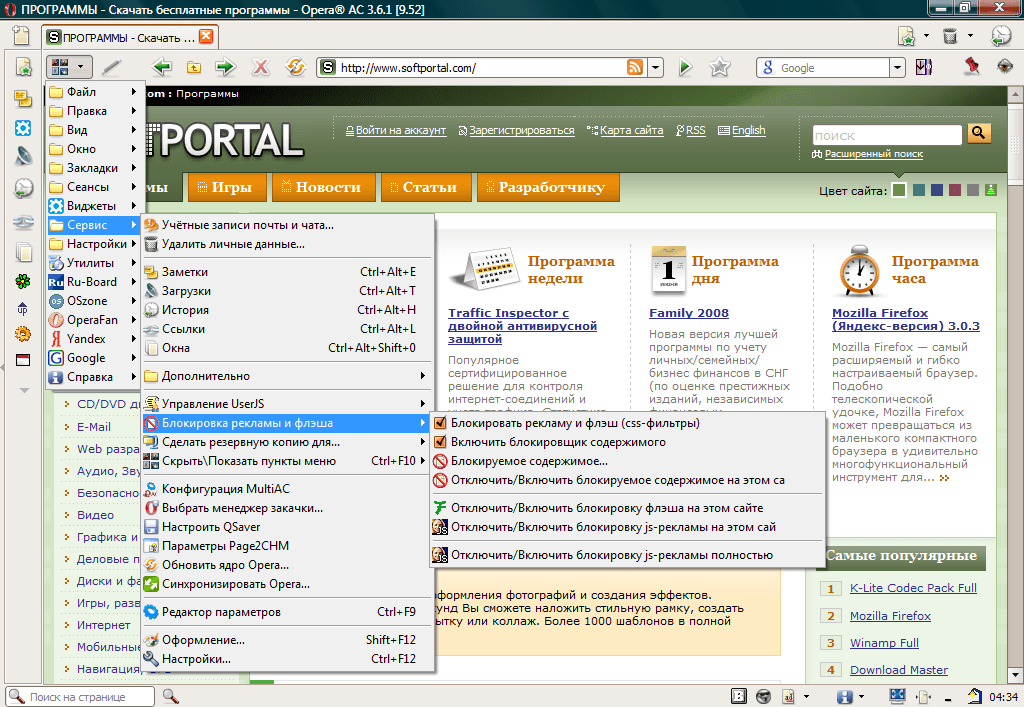Open the address bar history dropdown arrow
This screenshot has width=1024, height=707.
tap(655, 67)
